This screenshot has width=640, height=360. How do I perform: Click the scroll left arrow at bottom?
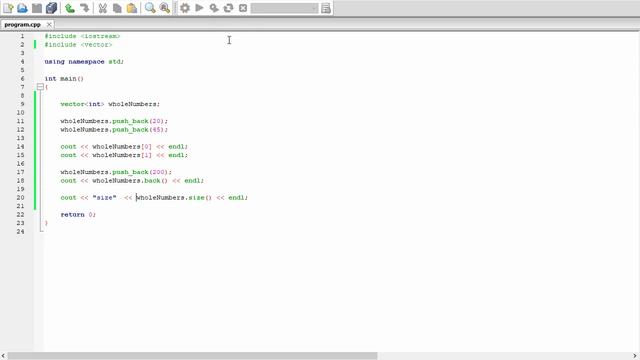(x=3, y=356)
